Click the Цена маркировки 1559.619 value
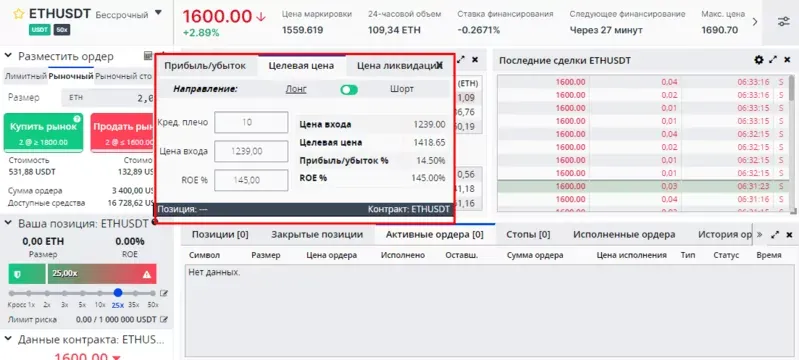The height and width of the screenshot is (360, 799). (302, 30)
